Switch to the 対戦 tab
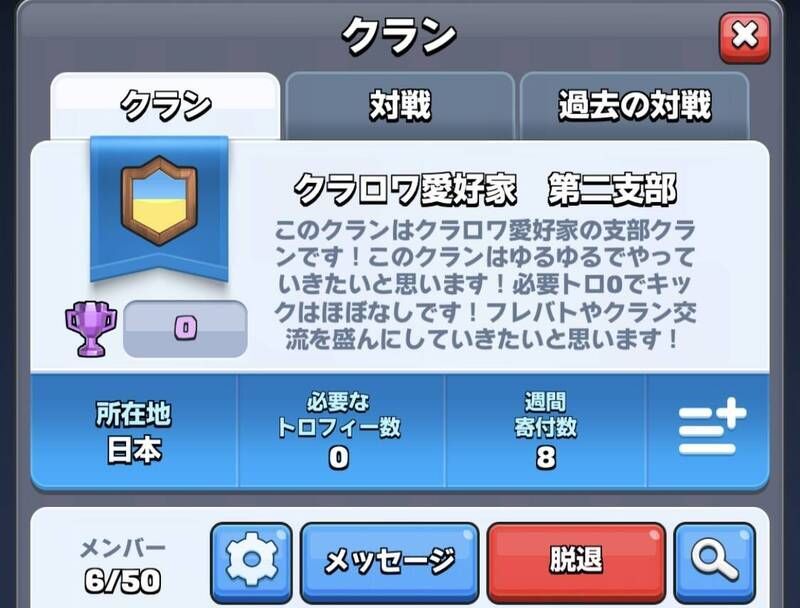This screenshot has height=608, width=800. pyautogui.click(x=399, y=106)
